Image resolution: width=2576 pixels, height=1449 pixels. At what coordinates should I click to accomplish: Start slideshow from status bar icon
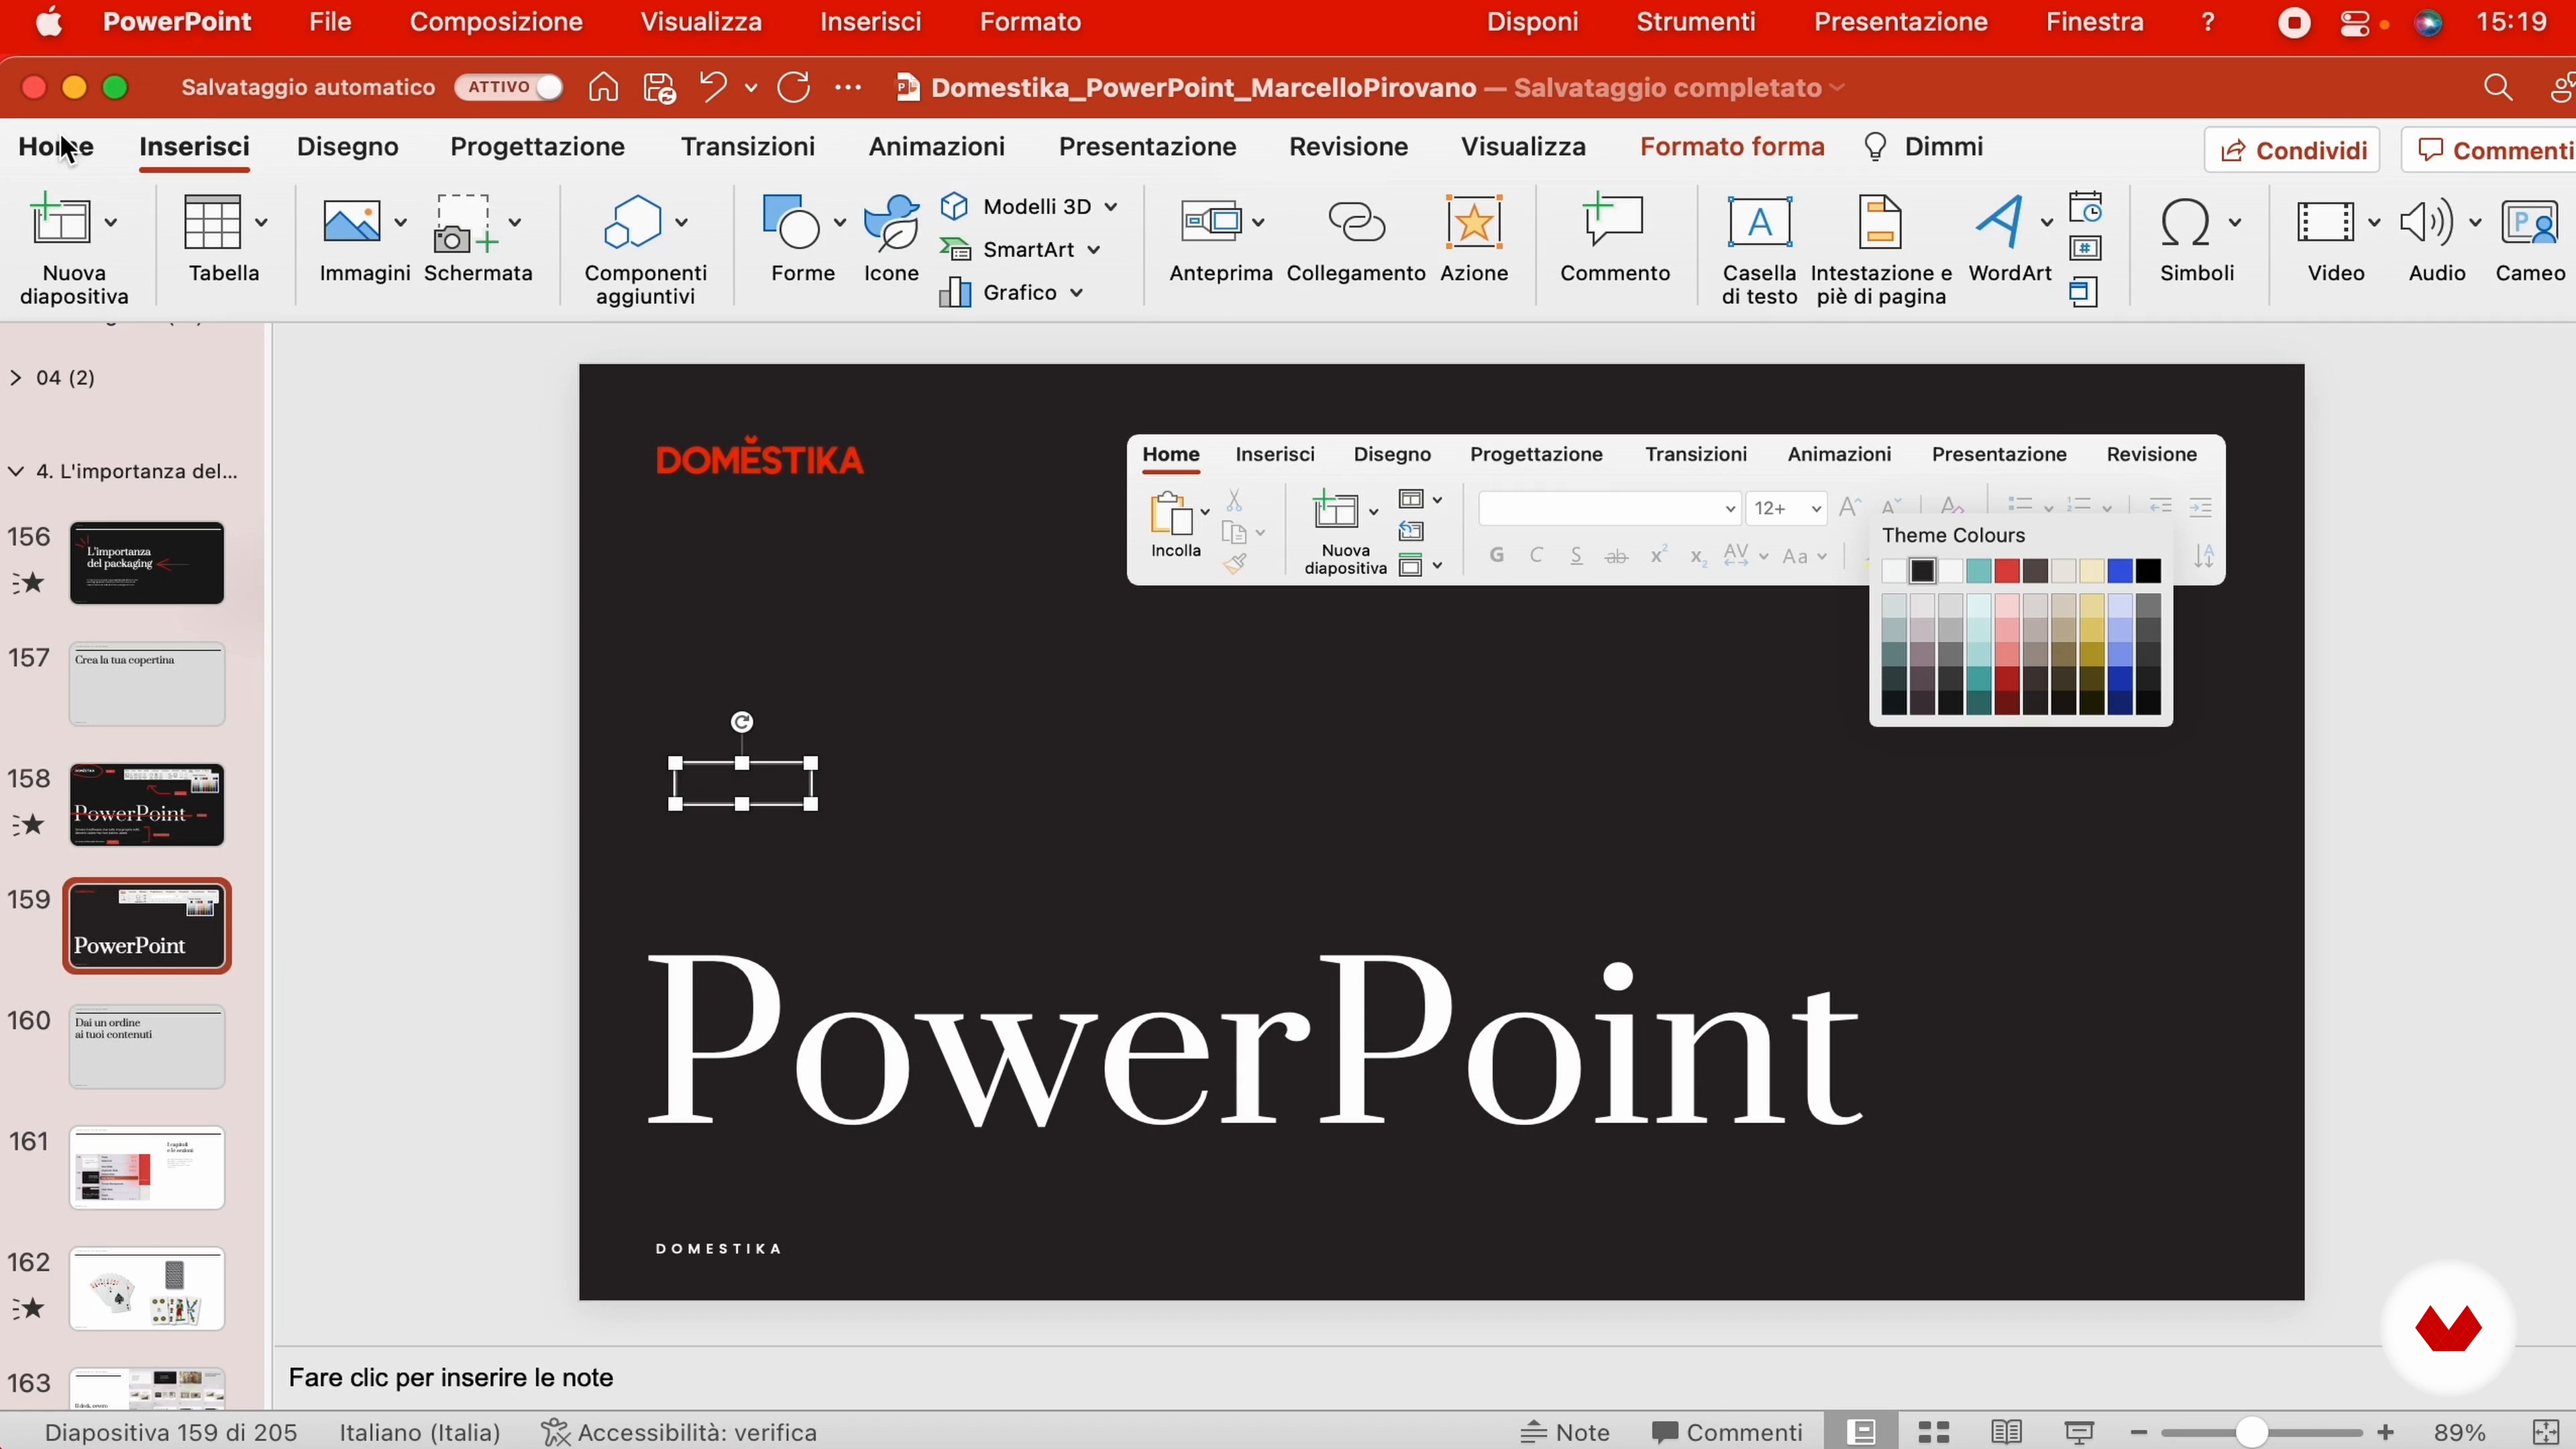(2079, 1432)
